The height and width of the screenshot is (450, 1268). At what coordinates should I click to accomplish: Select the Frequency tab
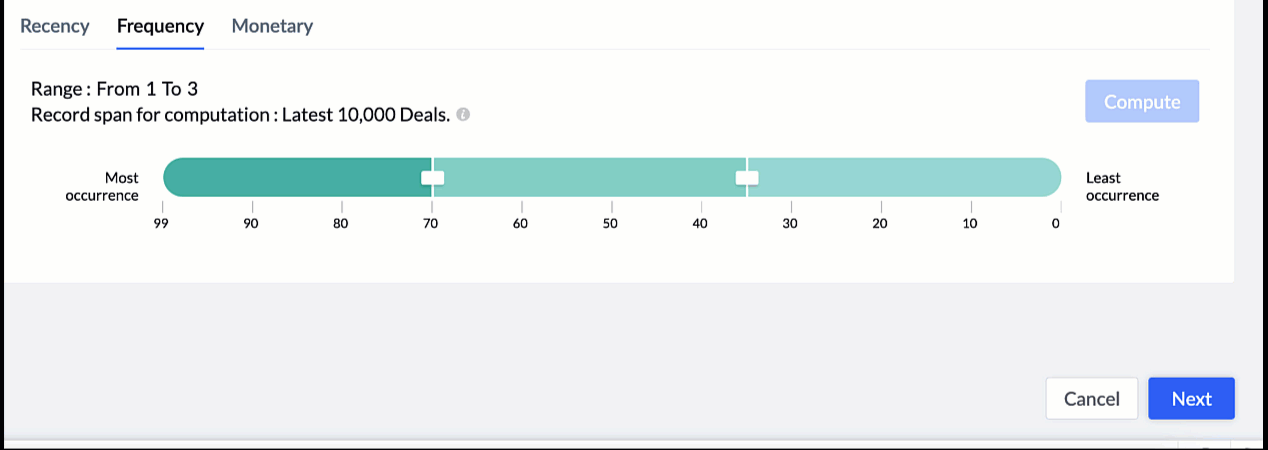pos(160,26)
